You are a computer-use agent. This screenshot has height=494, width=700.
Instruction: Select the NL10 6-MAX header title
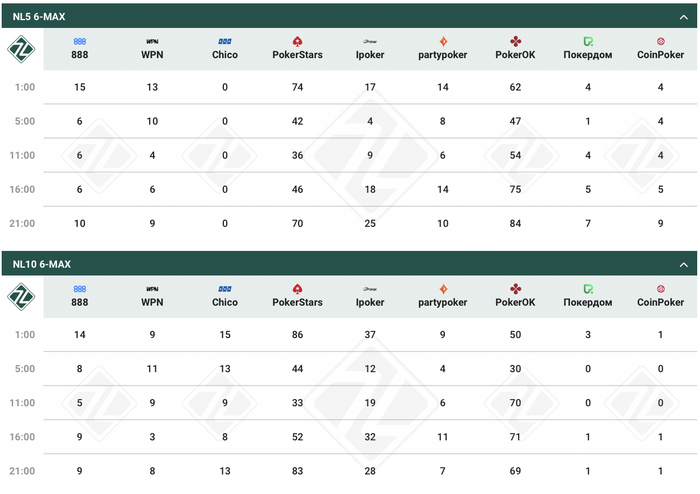click(x=43, y=264)
